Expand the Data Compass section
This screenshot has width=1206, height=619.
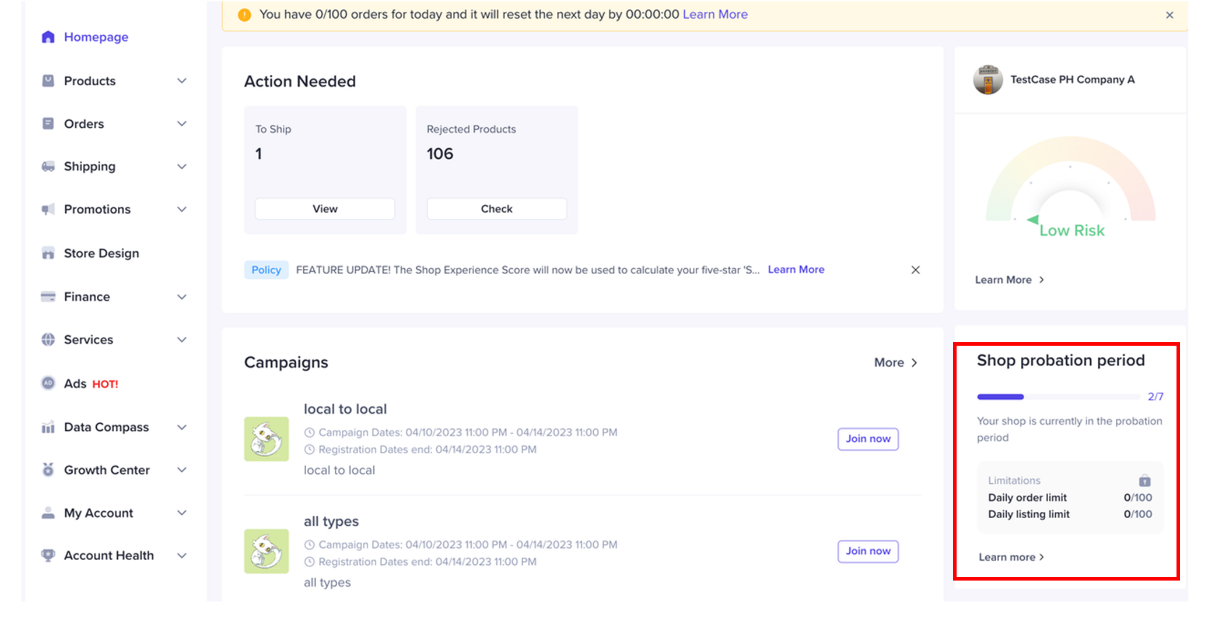[x=181, y=427]
